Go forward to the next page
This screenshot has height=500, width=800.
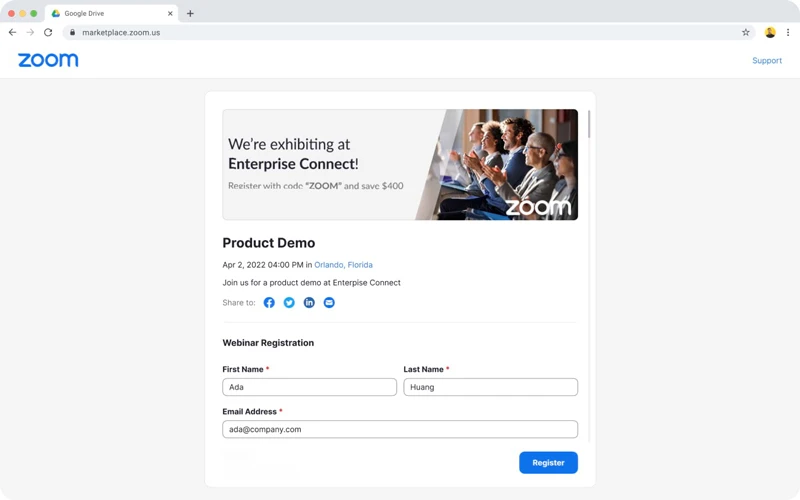pyautogui.click(x=30, y=32)
